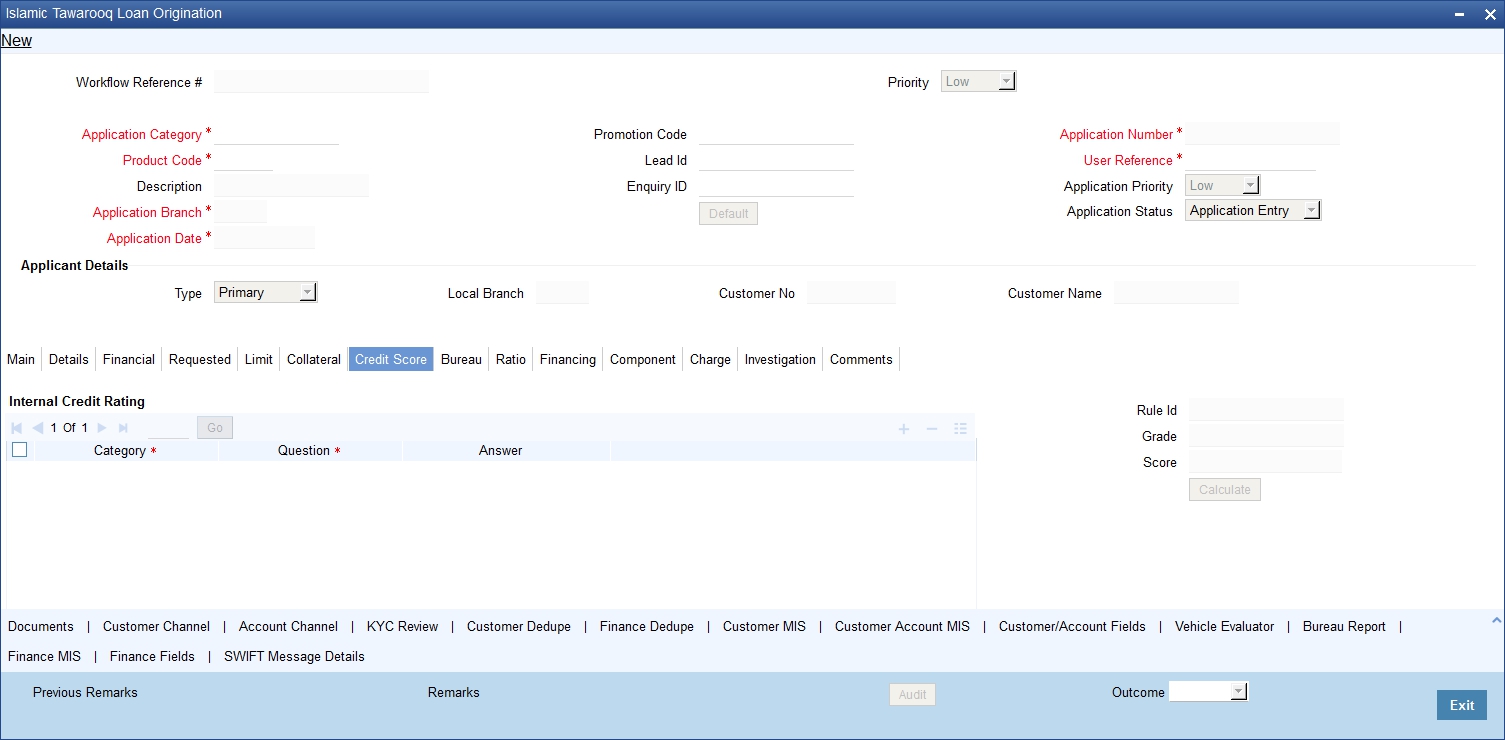Screen dimensions: 1505x740
Task: Select the Collateral tab
Action: point(314,359)
